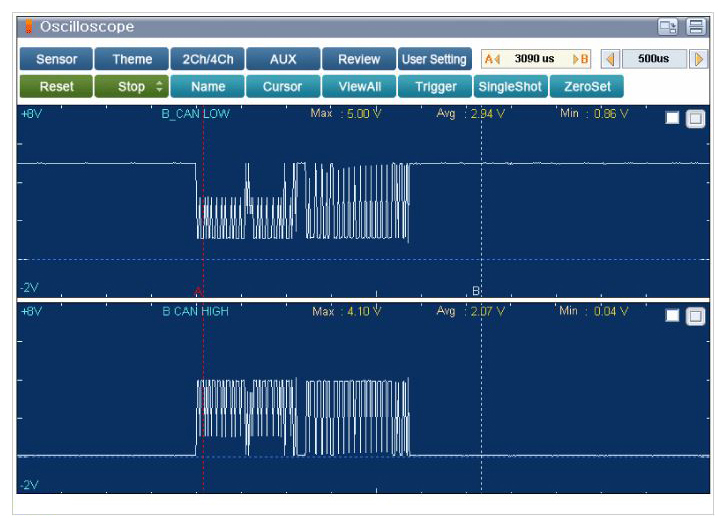Screen dimensions: 727x528
Task: Click rounded square button on B CAN HIGH channel
Action: click(x=696, y=316)
